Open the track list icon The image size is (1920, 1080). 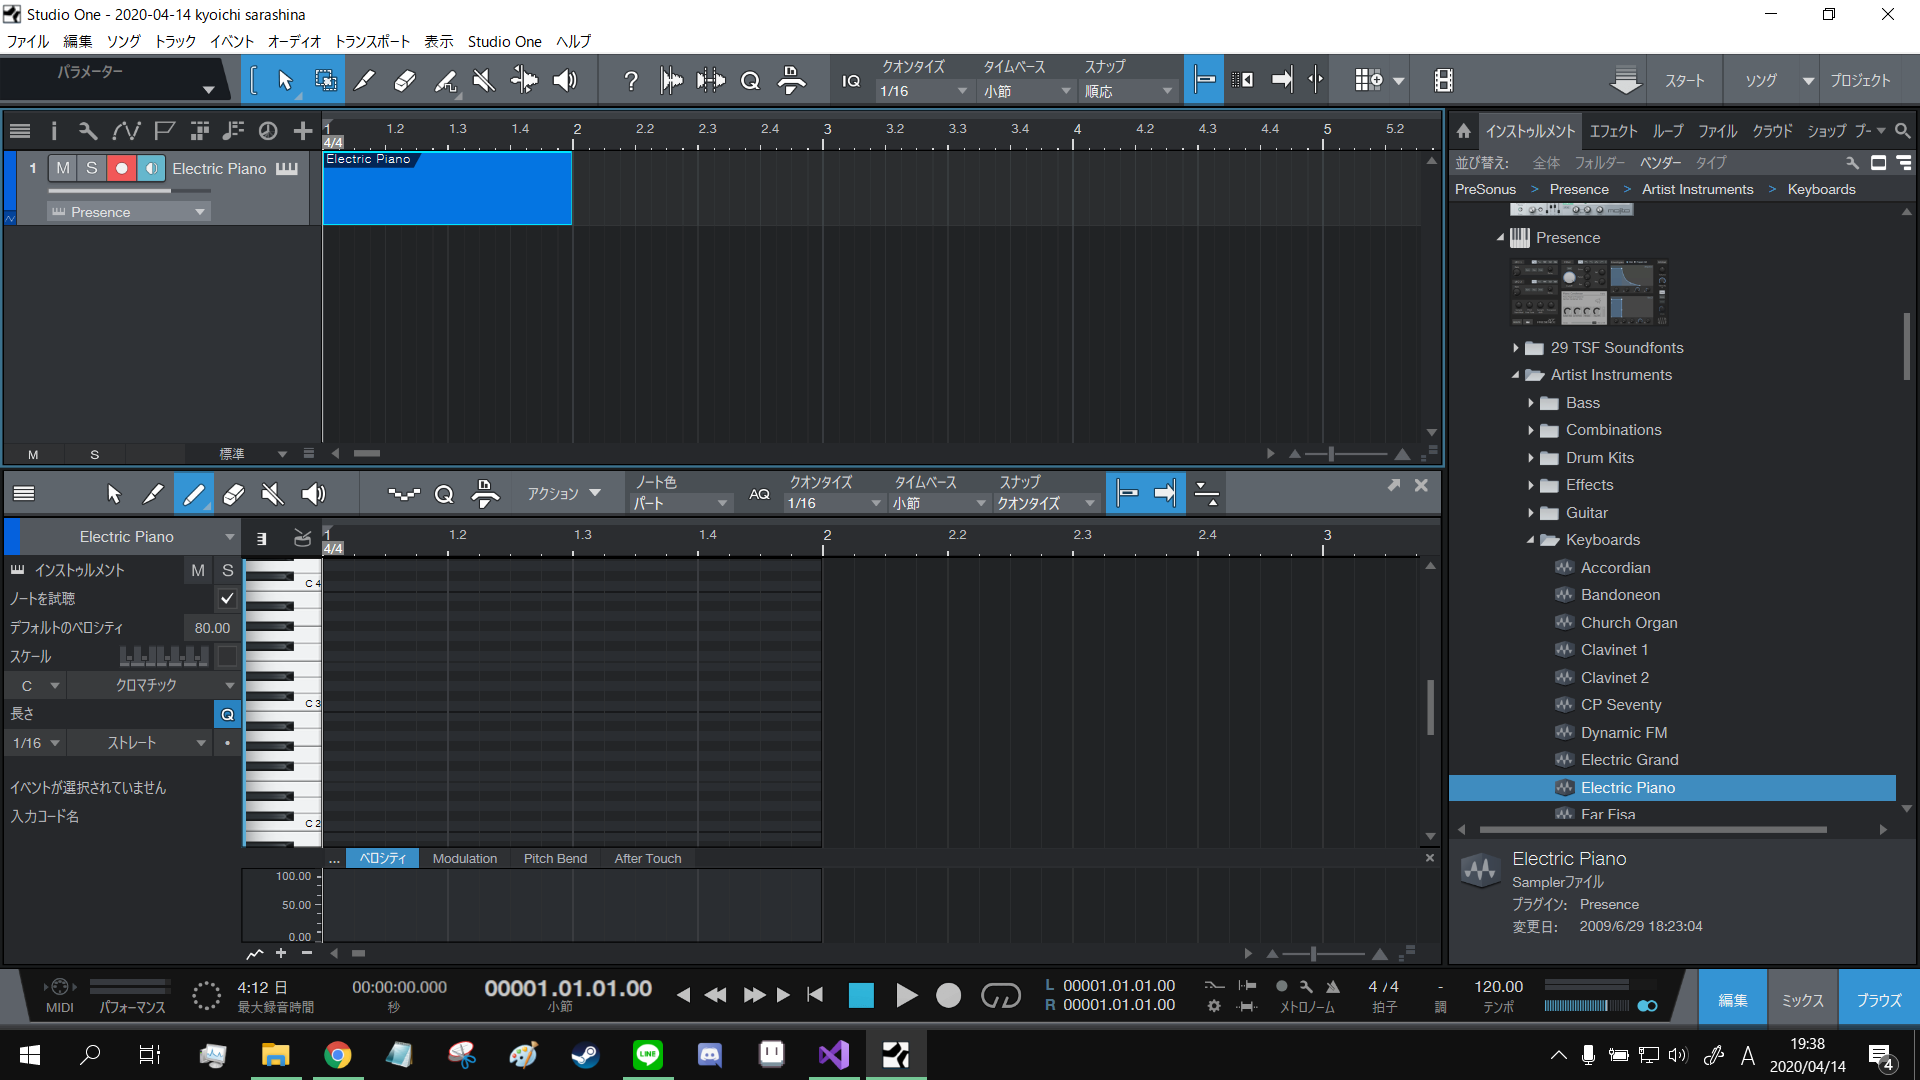(x=20, y=131)
